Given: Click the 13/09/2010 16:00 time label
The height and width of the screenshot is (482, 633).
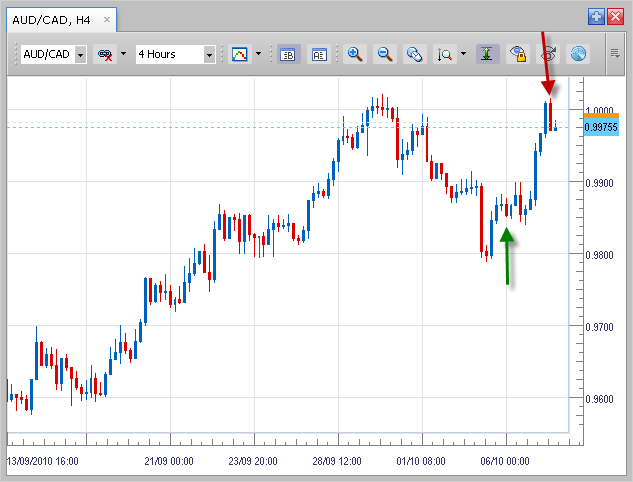Looking at the screenshot, I should tap(43, 461).
